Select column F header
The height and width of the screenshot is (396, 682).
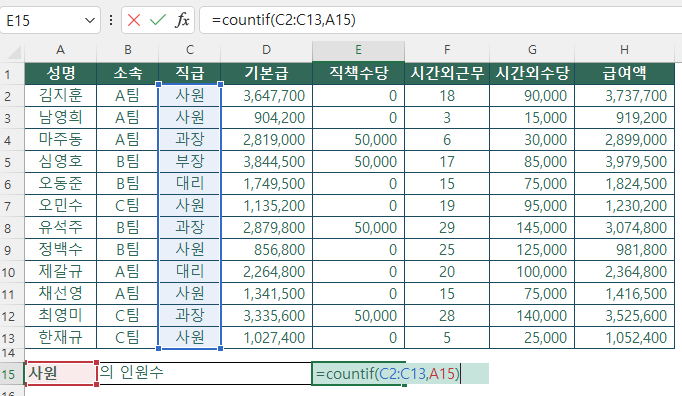447,50
